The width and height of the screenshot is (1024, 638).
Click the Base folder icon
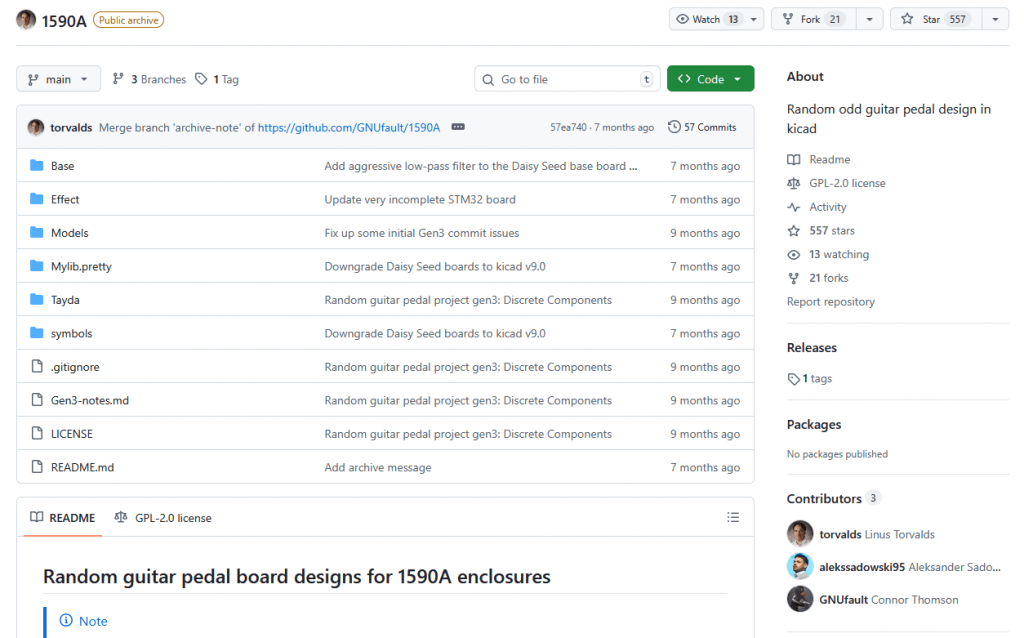click(37, 166)
